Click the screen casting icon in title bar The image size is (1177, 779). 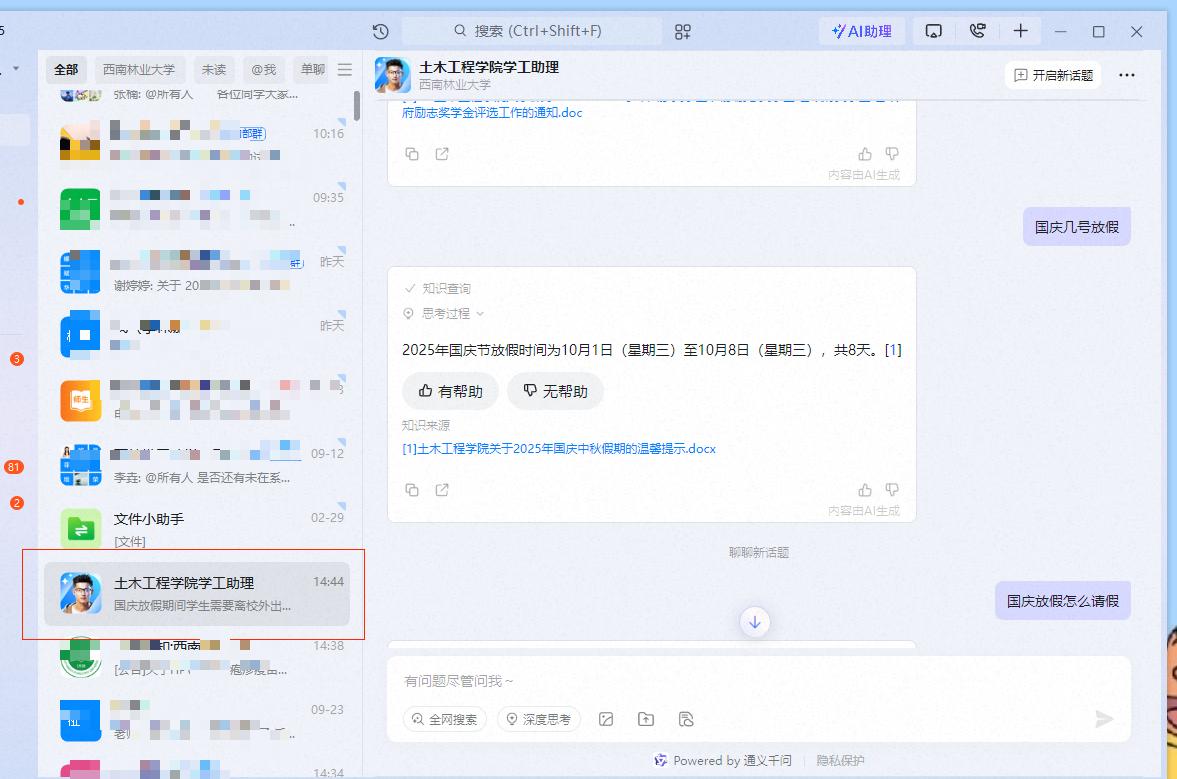(933, 31)
